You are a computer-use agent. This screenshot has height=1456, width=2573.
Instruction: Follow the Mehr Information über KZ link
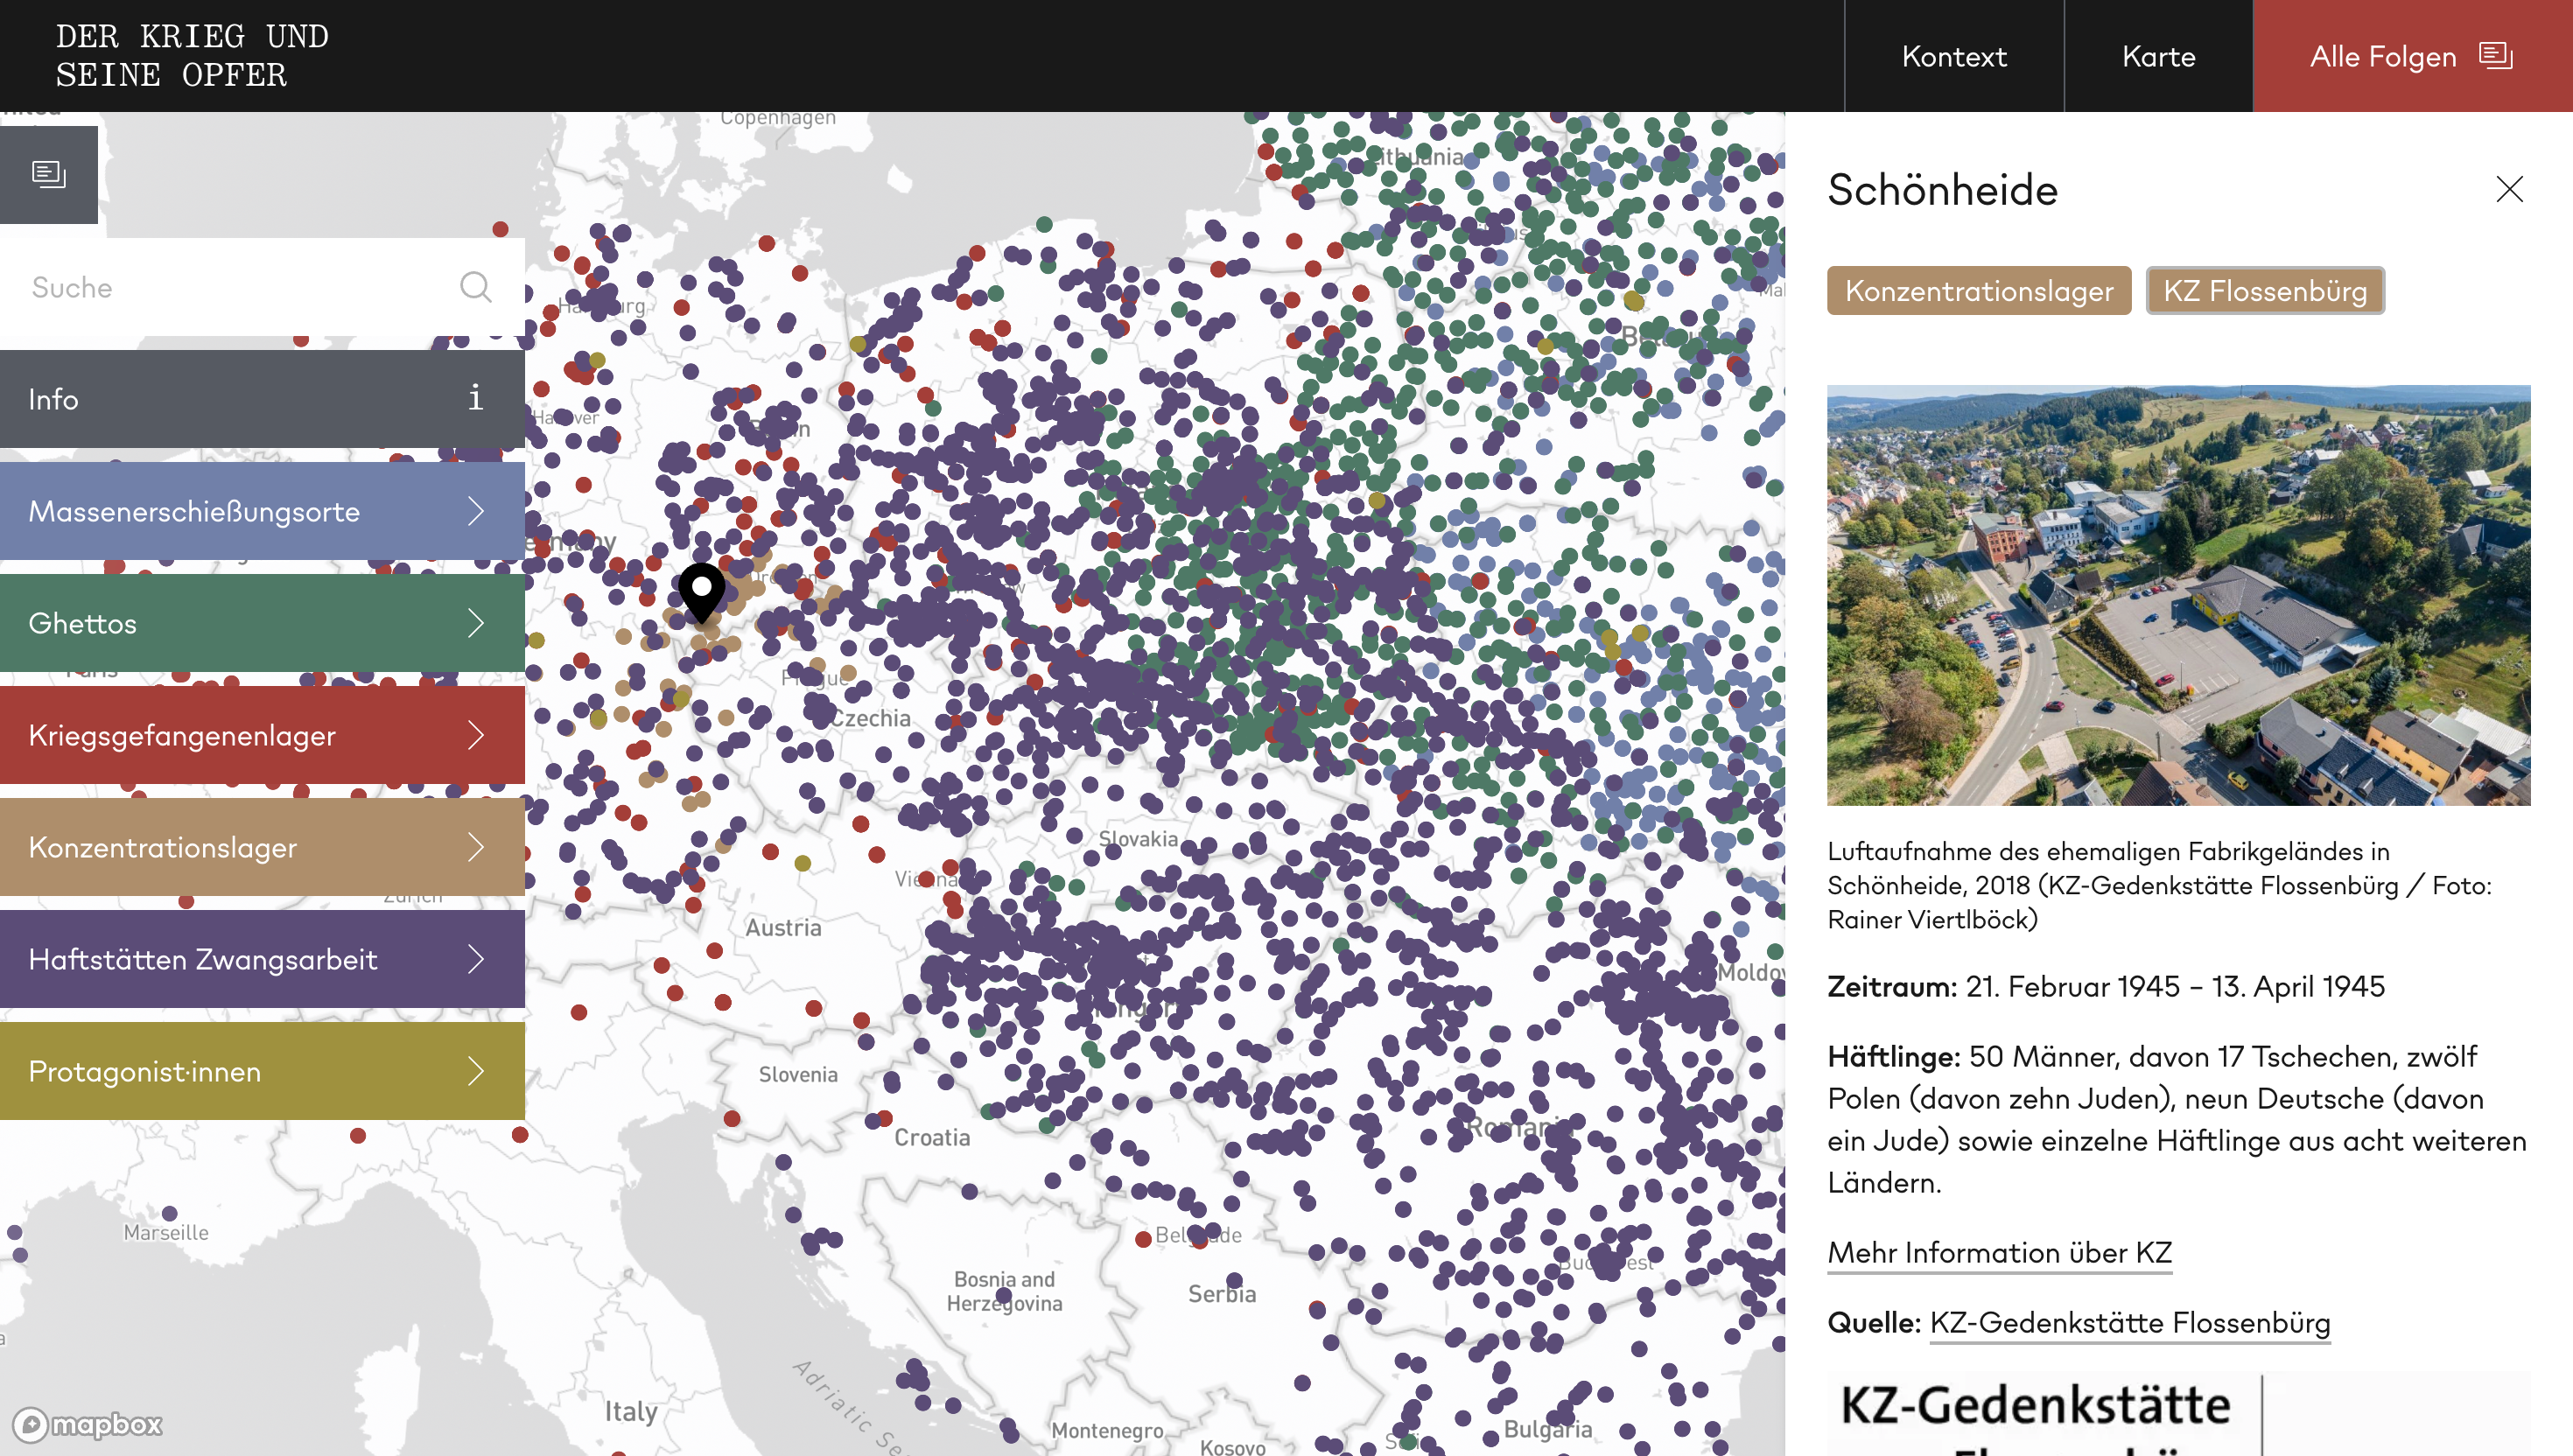click(1999, 1252)
